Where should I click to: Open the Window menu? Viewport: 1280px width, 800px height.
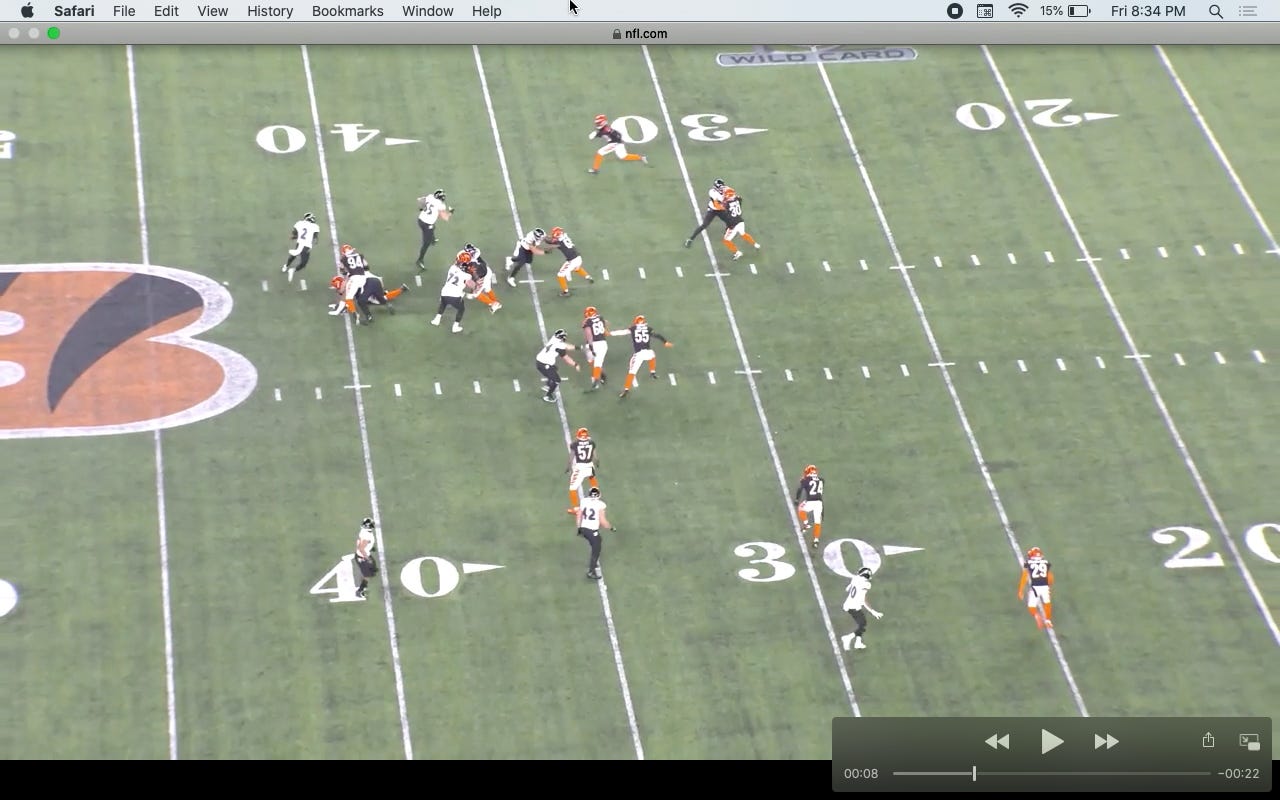tap(427, 11)
